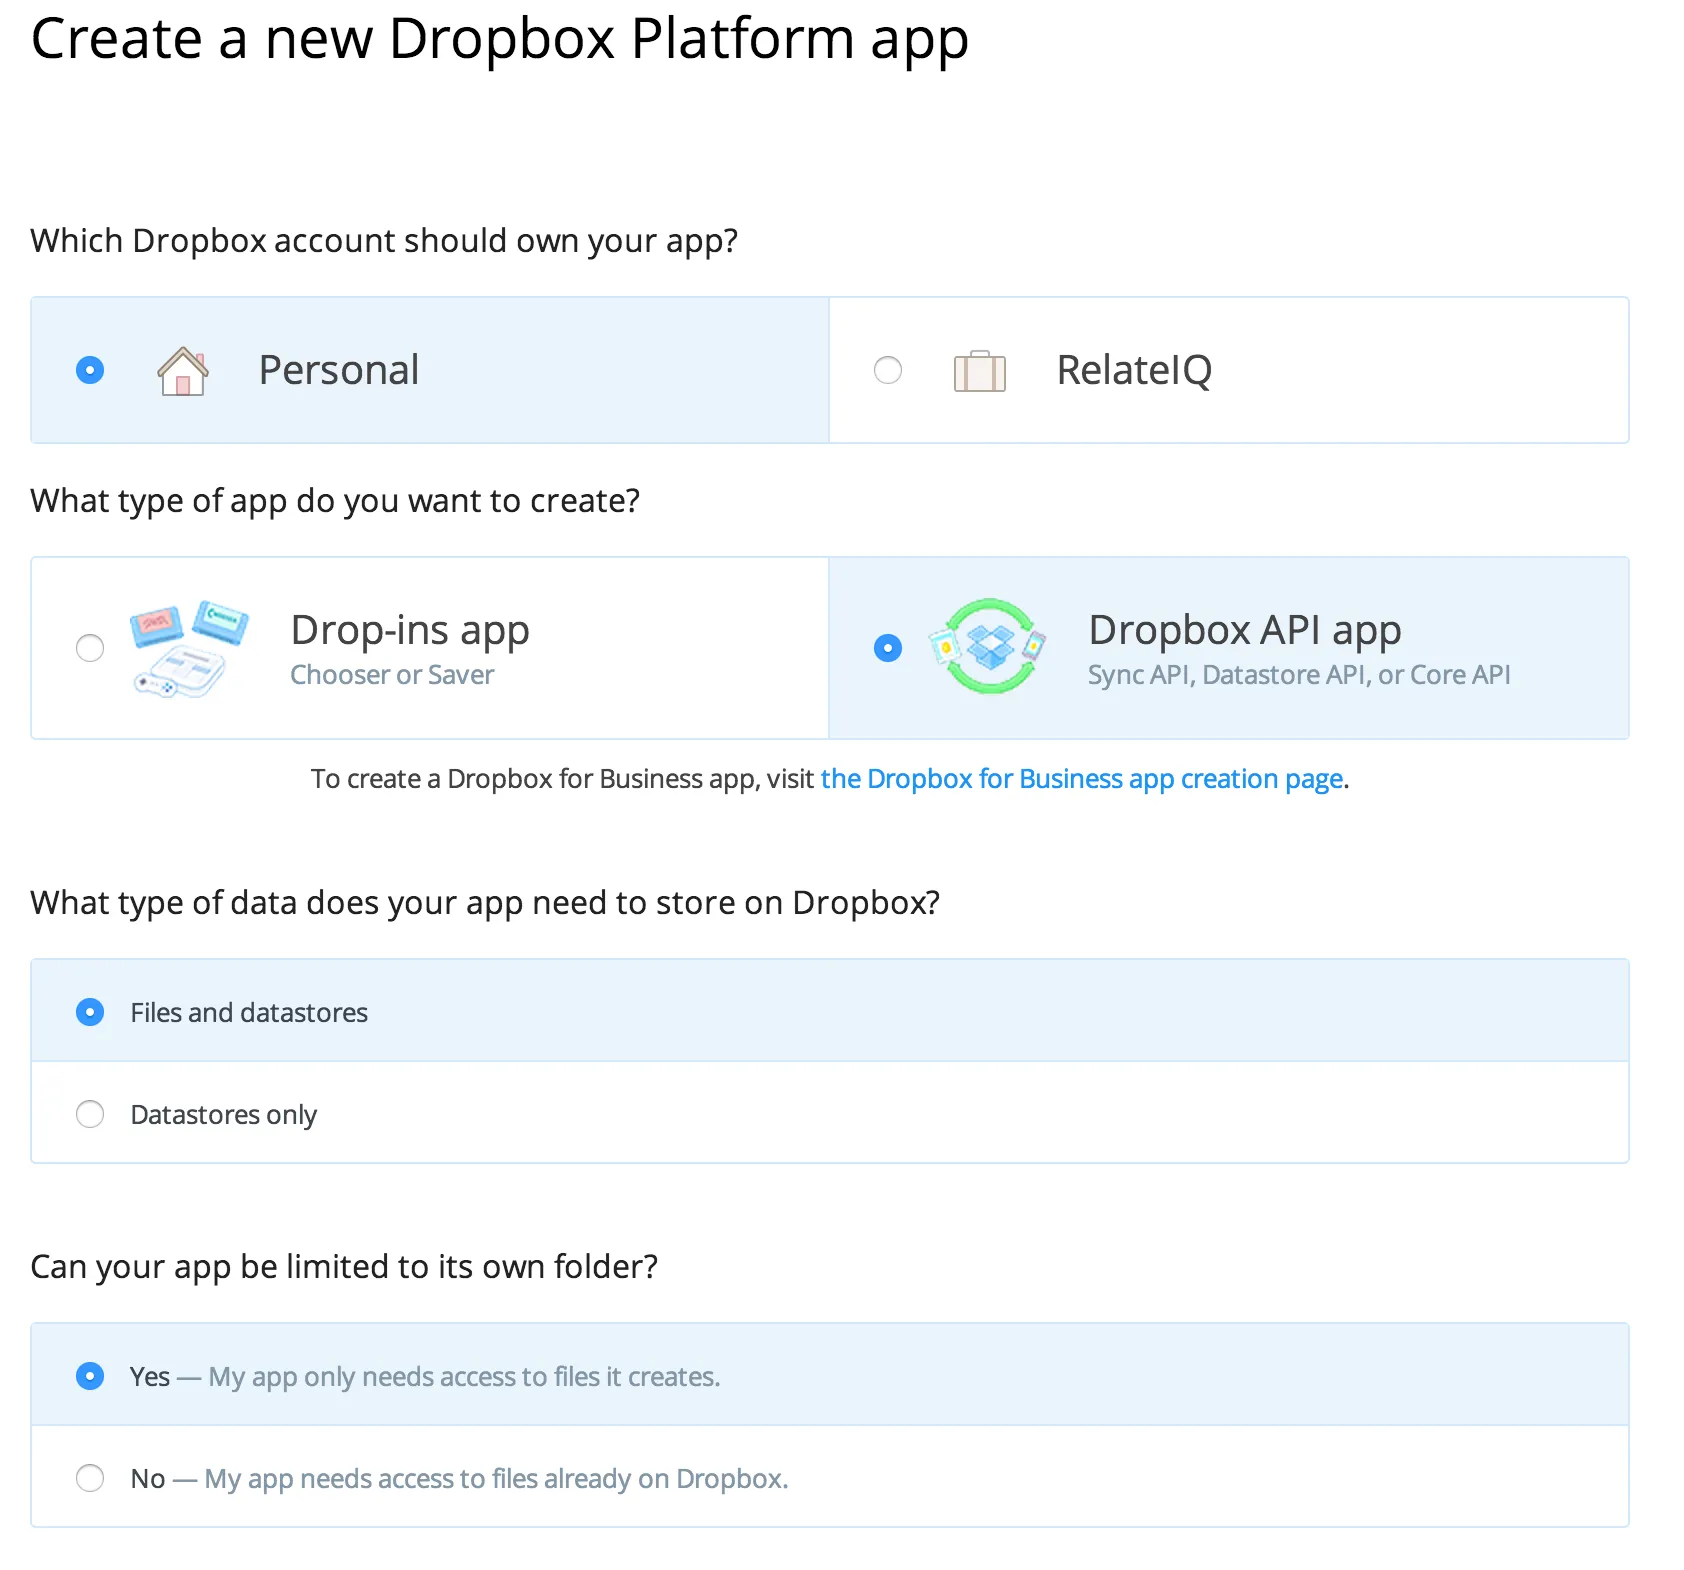Choose the Dropbox API app option
Screen dimensions: 1684x1570
pyautogui.click(x=887, y=648)
